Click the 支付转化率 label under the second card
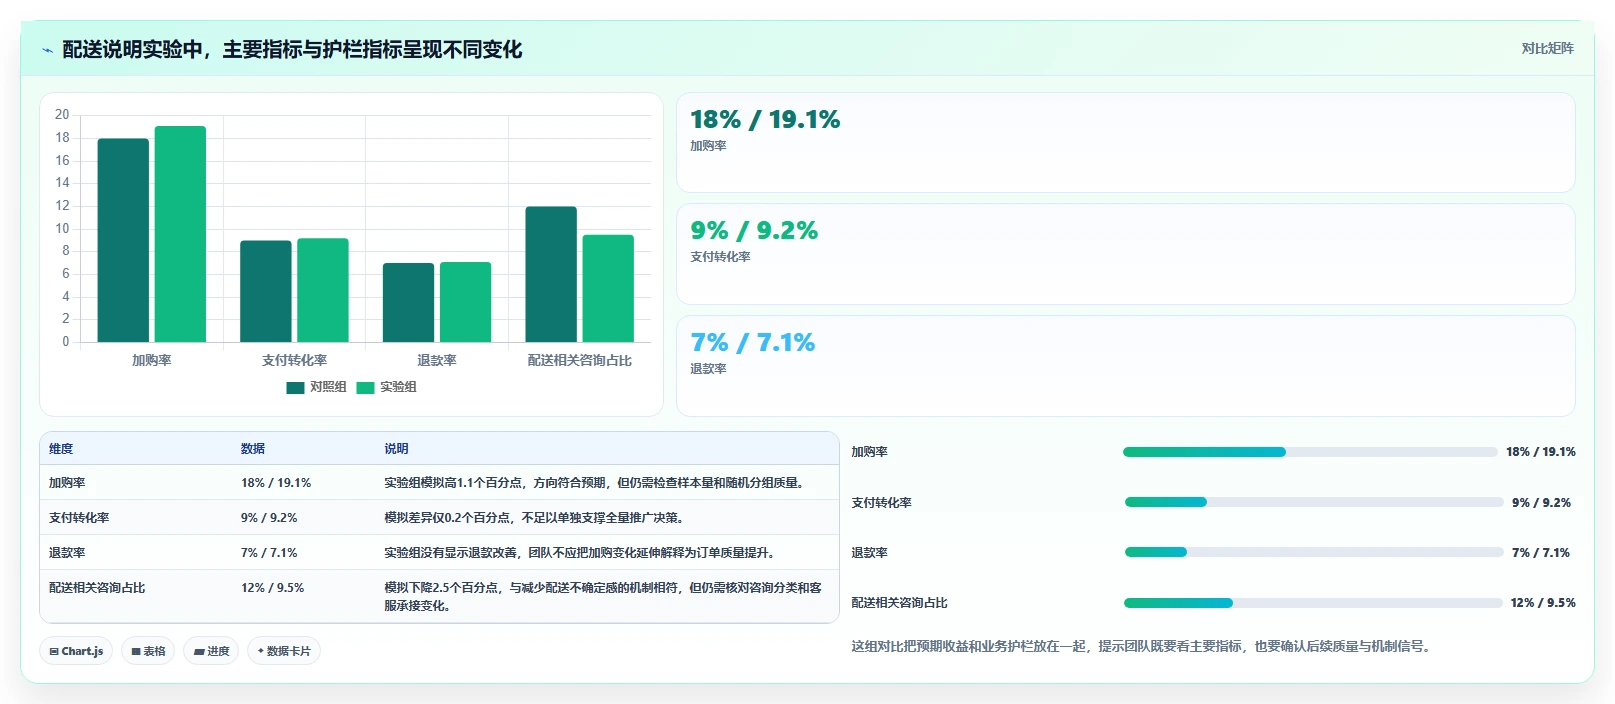1615x704 pixels. click(720, 257)
